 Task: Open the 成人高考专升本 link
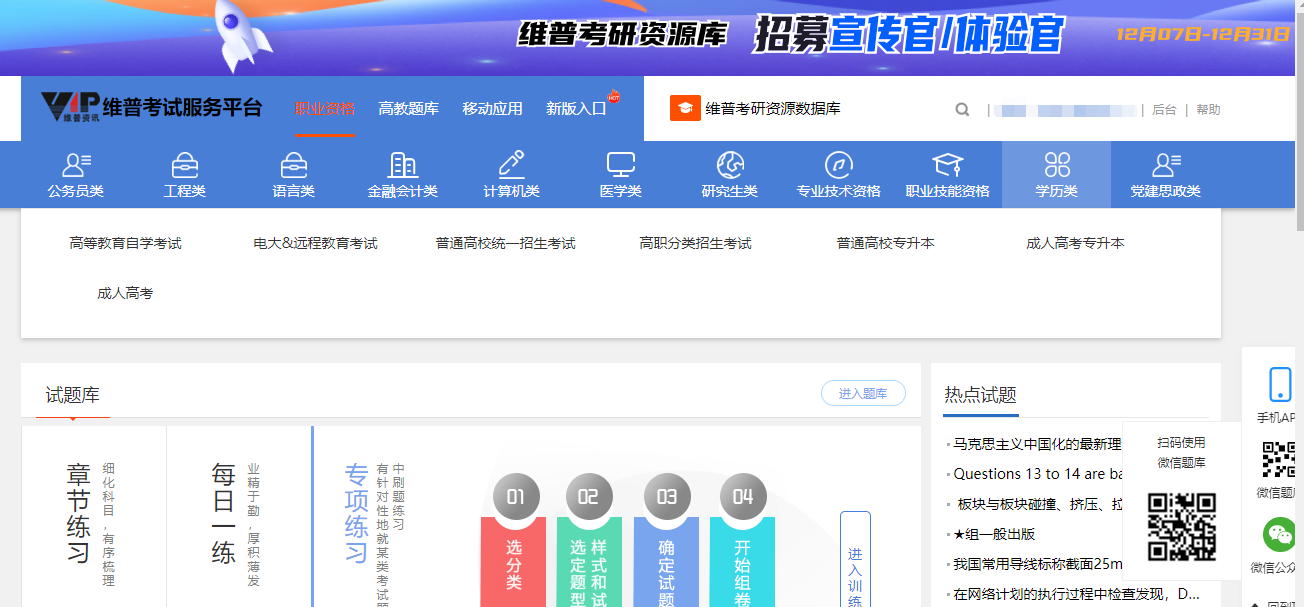[1075, 243]
